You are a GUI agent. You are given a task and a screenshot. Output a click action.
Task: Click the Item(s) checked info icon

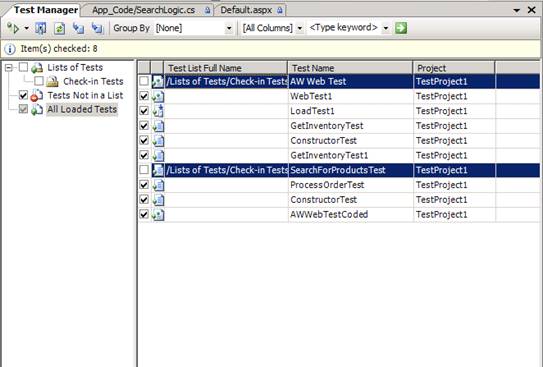10,49
